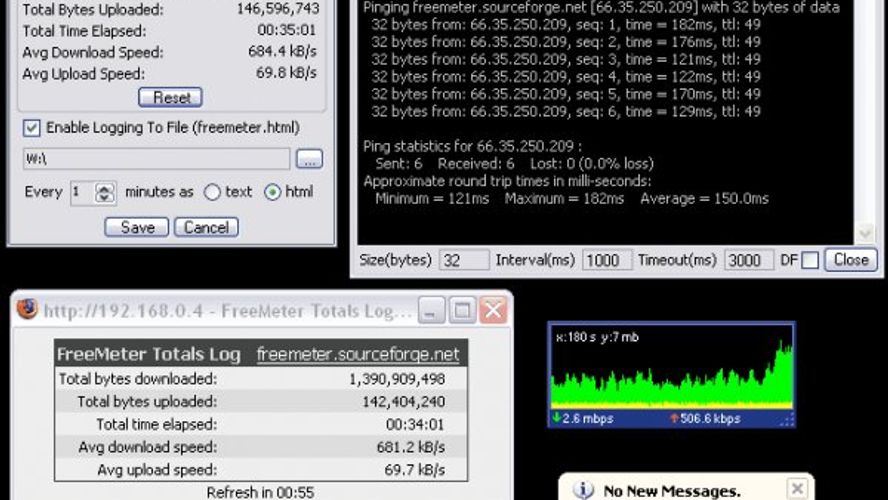Click the ping output scrollbar down arrow
The height and width of the screenshot is (500, 888).
click(x=865, y=233)
